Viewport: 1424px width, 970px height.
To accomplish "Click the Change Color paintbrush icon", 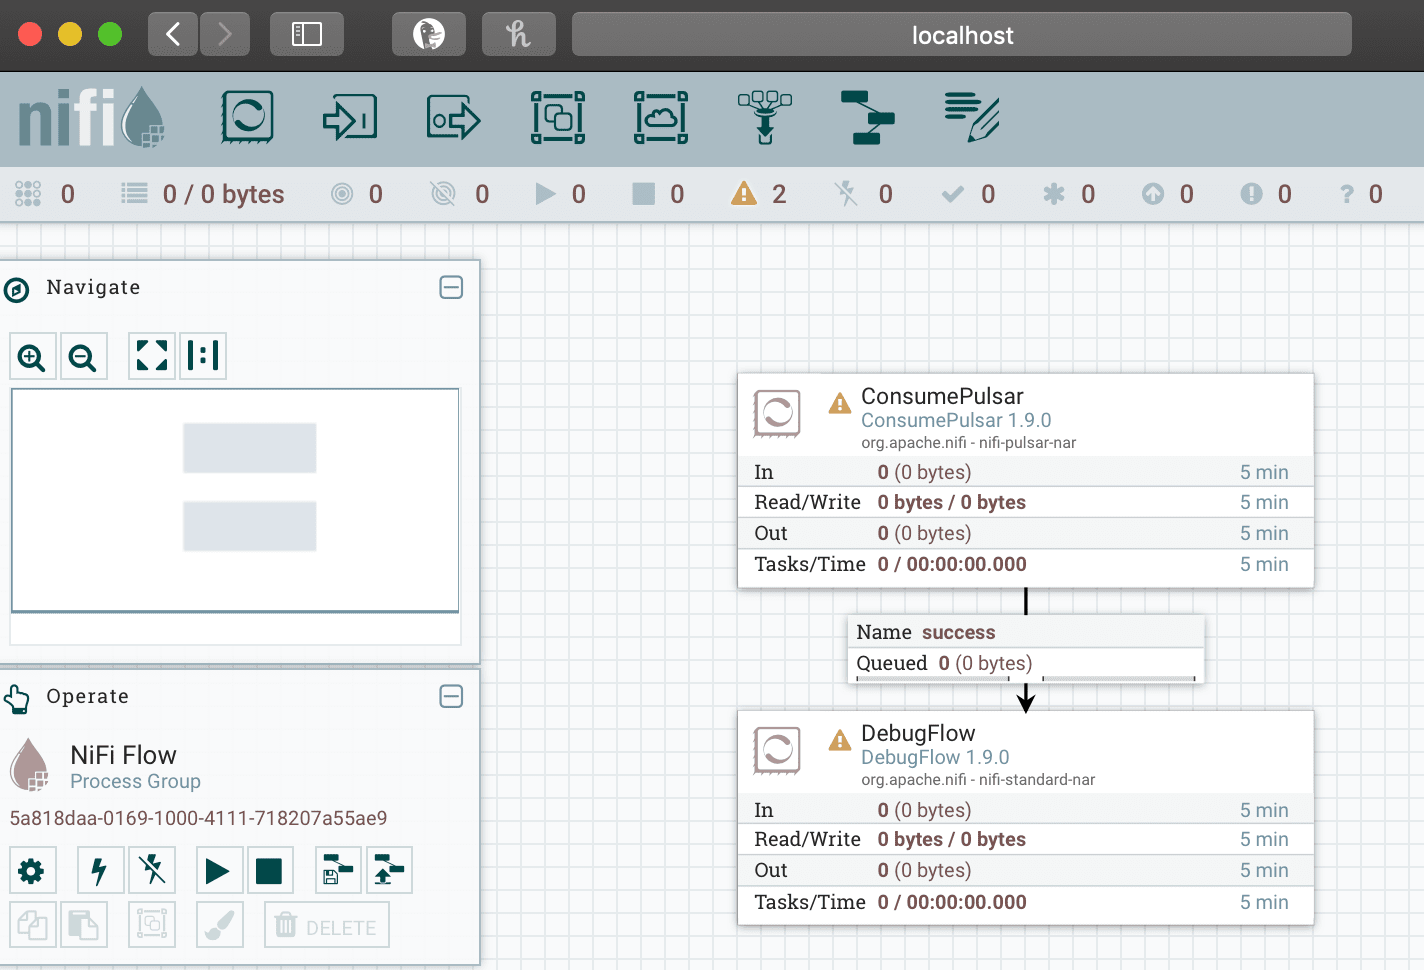I will 220,925.
